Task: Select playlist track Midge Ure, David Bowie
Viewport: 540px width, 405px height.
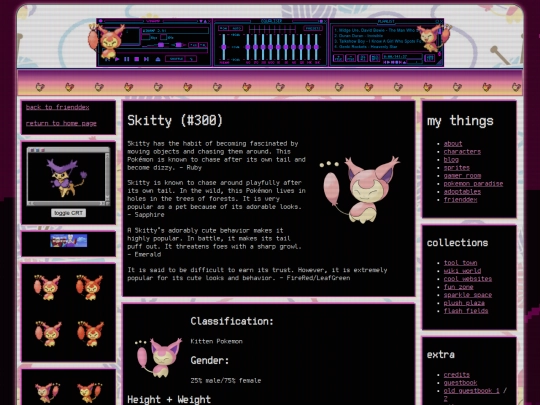Action: 376,30
